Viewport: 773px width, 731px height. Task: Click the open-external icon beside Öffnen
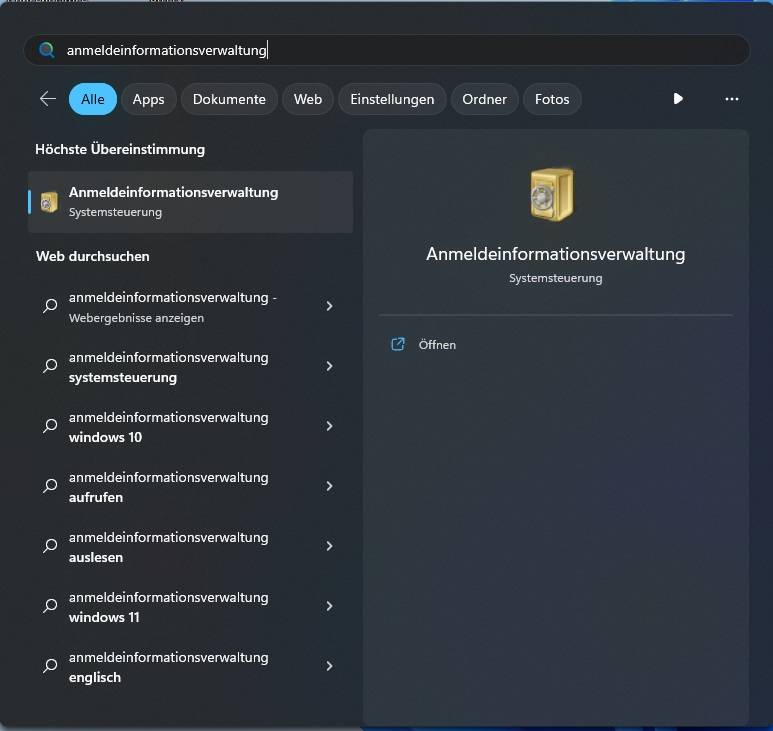coord(398,344)
